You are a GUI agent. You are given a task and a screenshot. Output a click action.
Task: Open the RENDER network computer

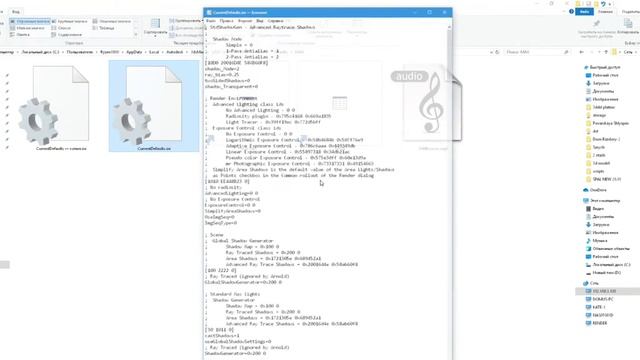[x=597, y=323]
